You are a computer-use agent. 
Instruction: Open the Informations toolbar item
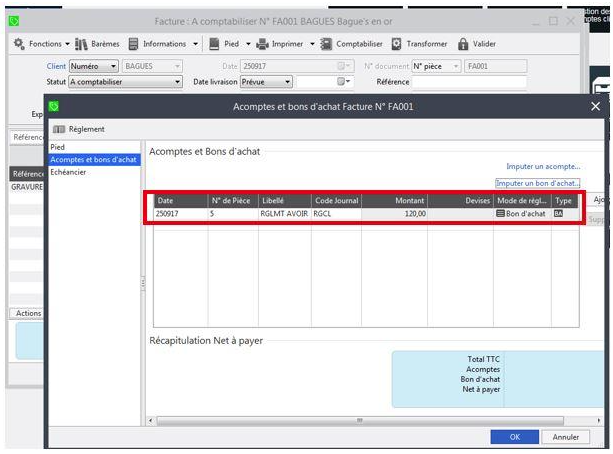134,44
